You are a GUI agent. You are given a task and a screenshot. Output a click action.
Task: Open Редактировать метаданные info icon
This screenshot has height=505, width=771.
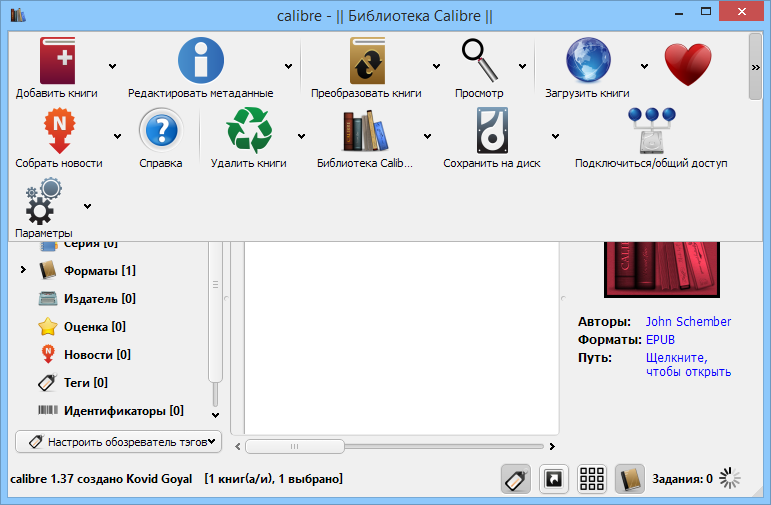[x=201, y=60]
